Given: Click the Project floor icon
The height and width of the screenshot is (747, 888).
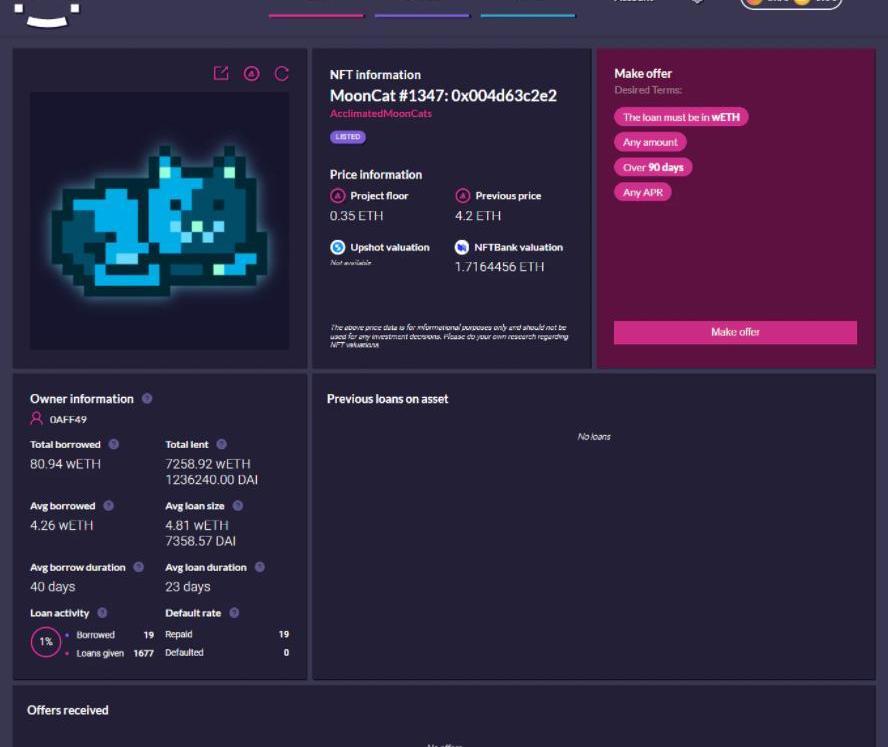Looking at the screenshot, I should click(x=338, y=196).
